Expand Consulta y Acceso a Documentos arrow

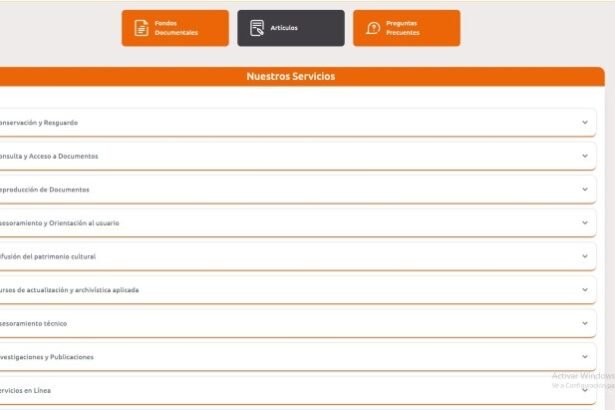click(x=585, y=156)
